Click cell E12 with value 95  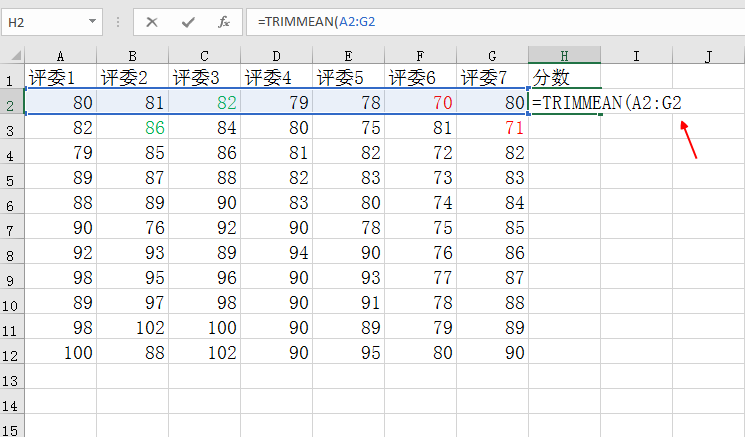[348, 352]
